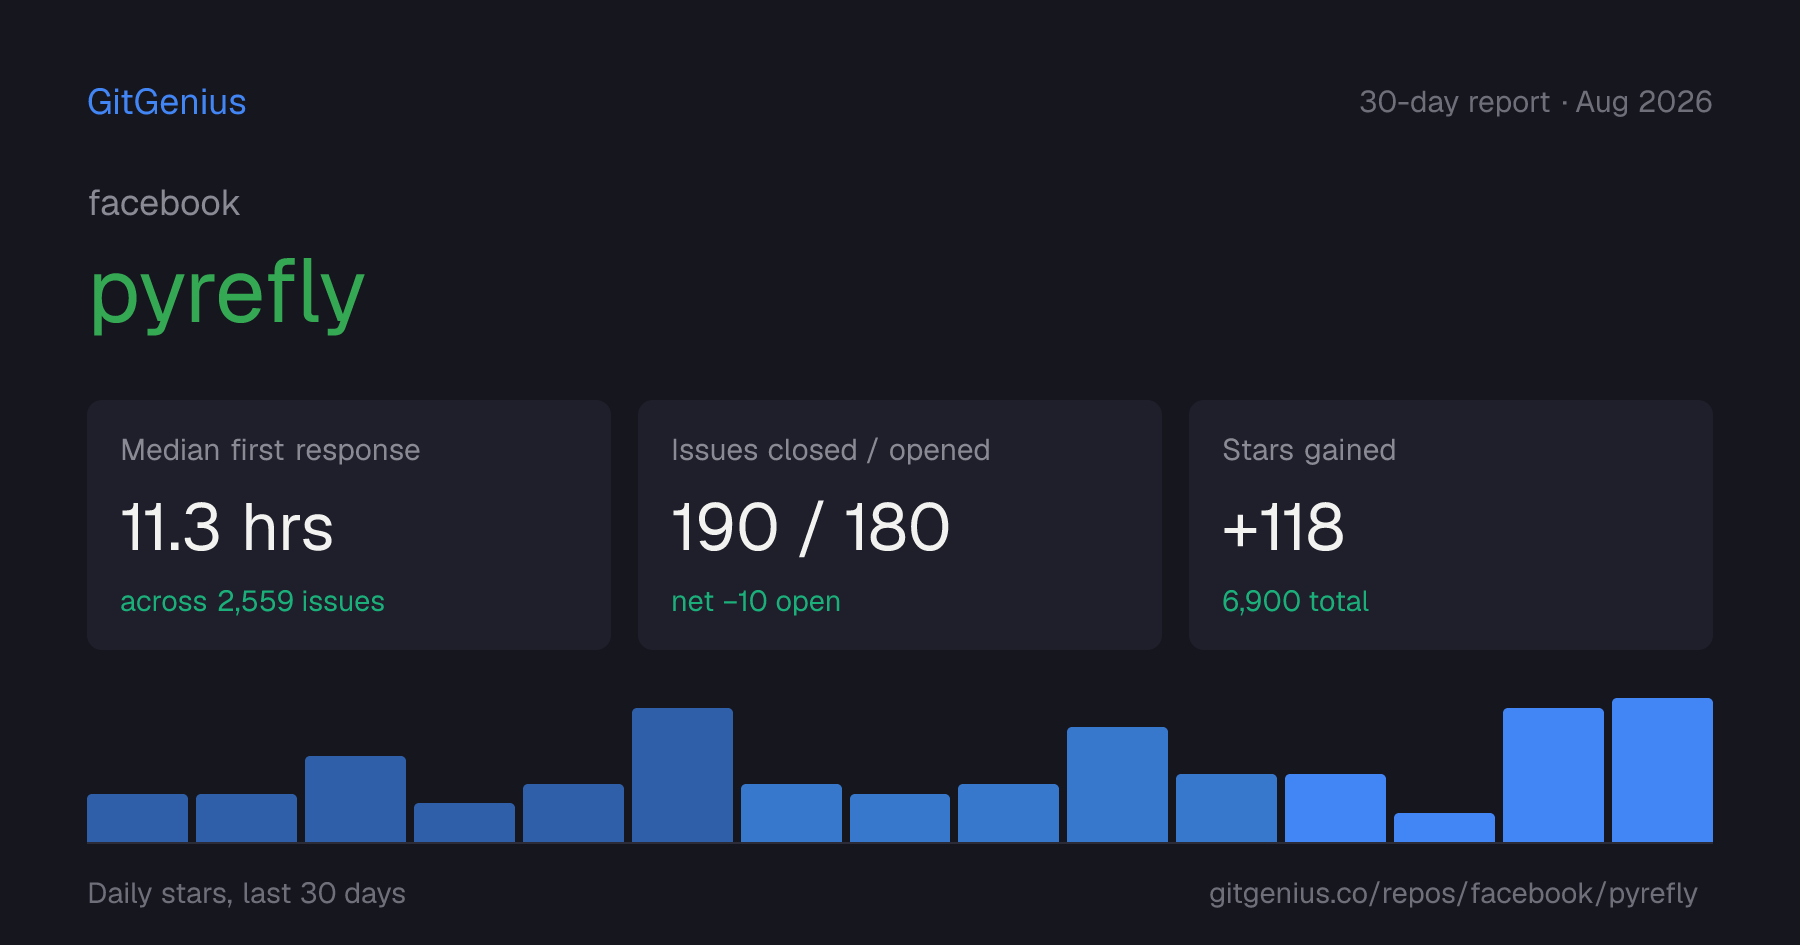
Task: Click the "Stars gained" label
Action: click(x=1309, y=450)
